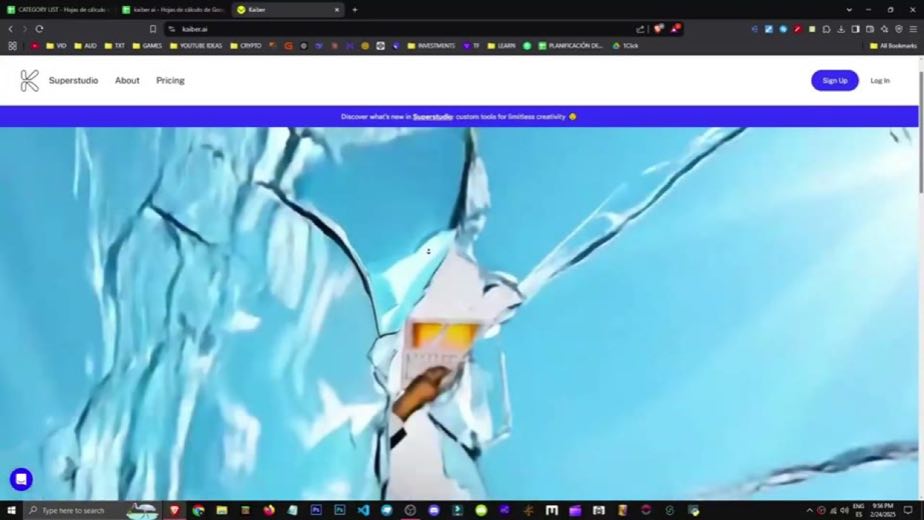Click the Kaiber K logo
The image size is (924, 520).
[x=29, y=81]
